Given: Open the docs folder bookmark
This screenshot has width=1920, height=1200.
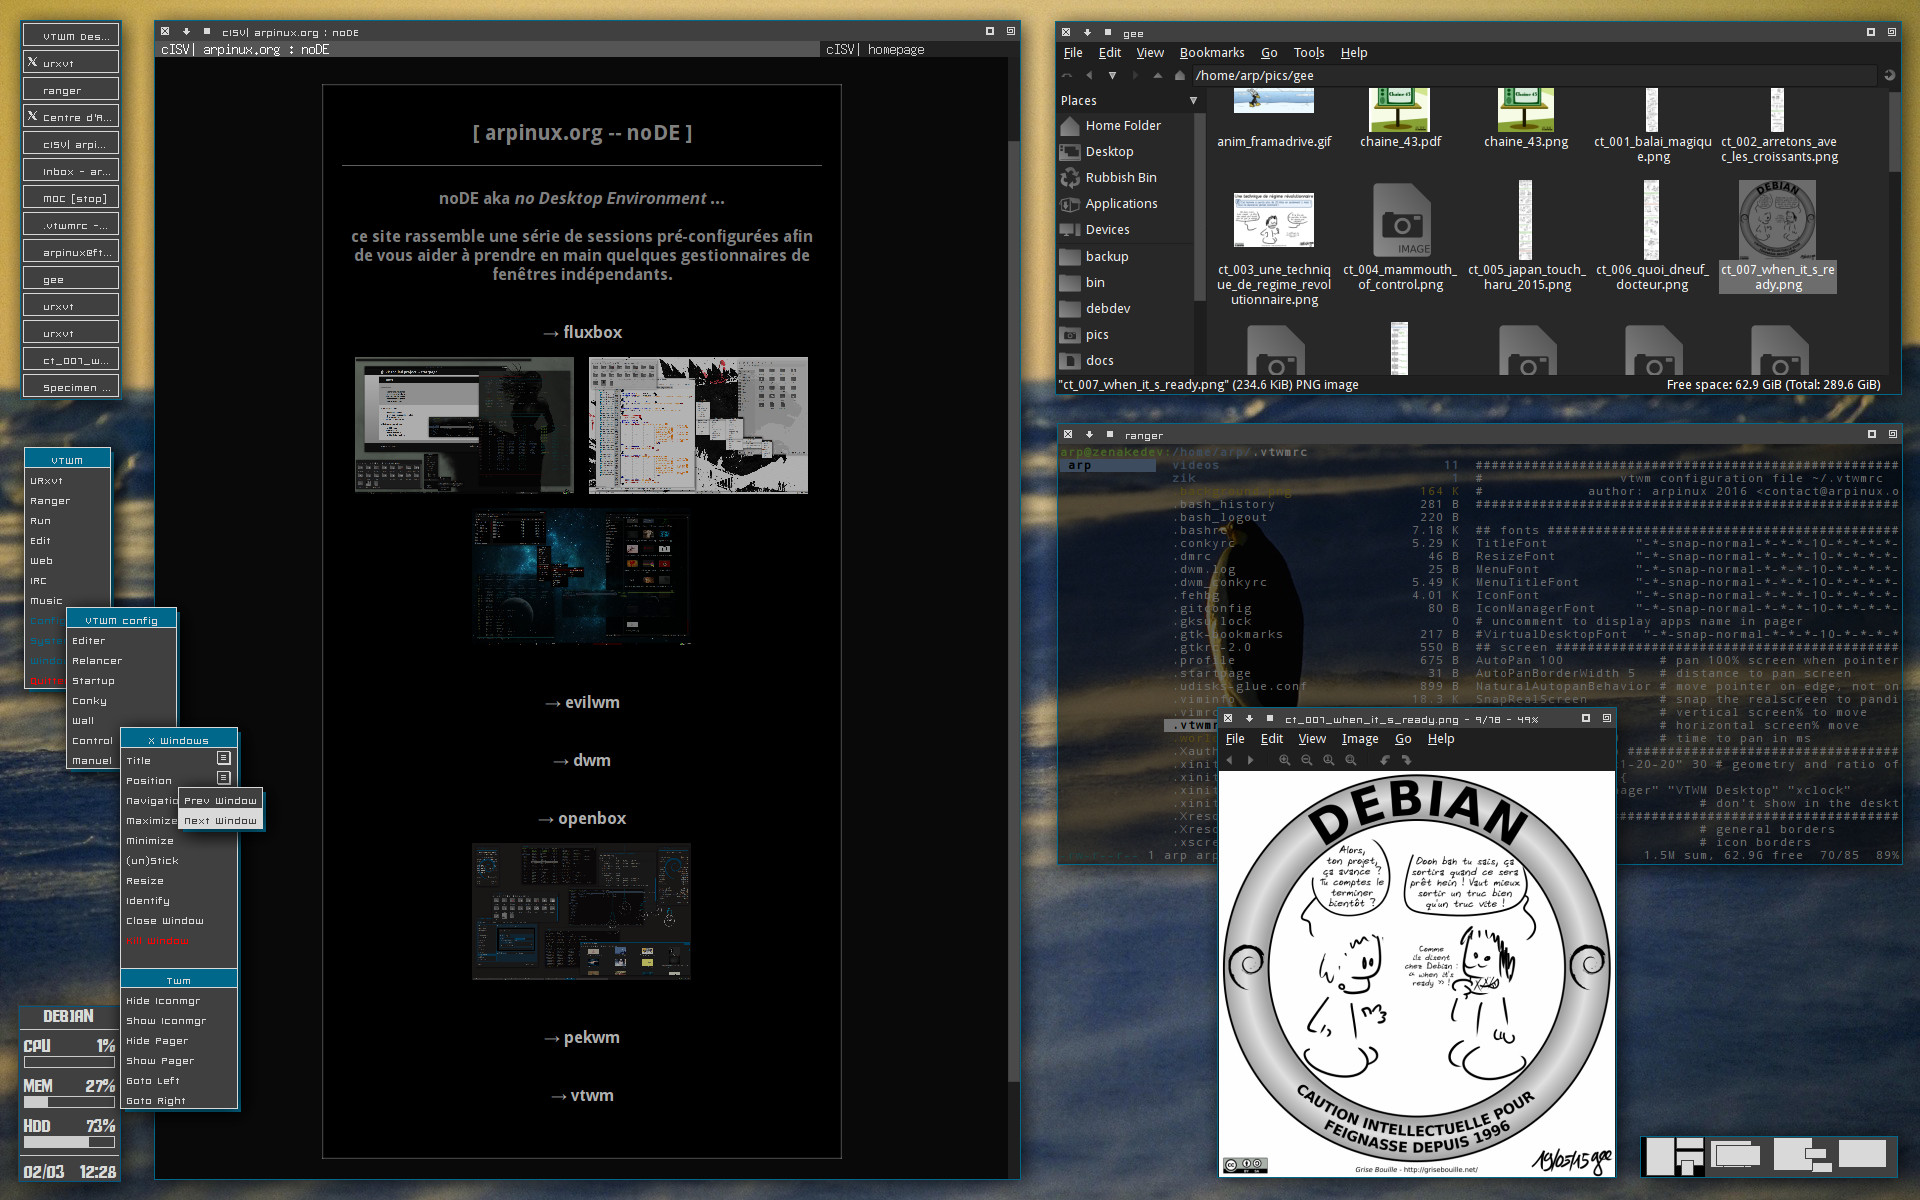Looking at the screenshot, I should tap(1124, 361).
